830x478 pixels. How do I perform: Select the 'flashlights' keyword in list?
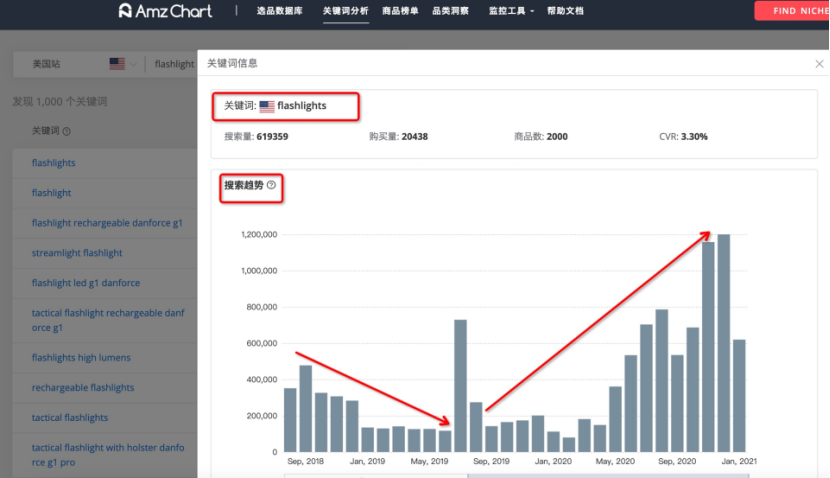[x=54, y=163]
